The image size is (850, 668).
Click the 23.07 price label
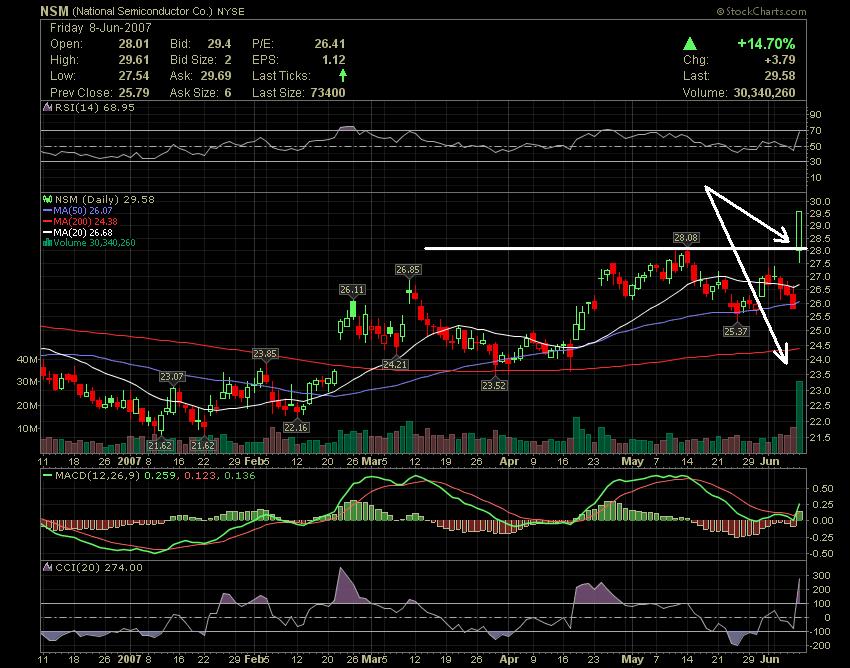(172, 376)
